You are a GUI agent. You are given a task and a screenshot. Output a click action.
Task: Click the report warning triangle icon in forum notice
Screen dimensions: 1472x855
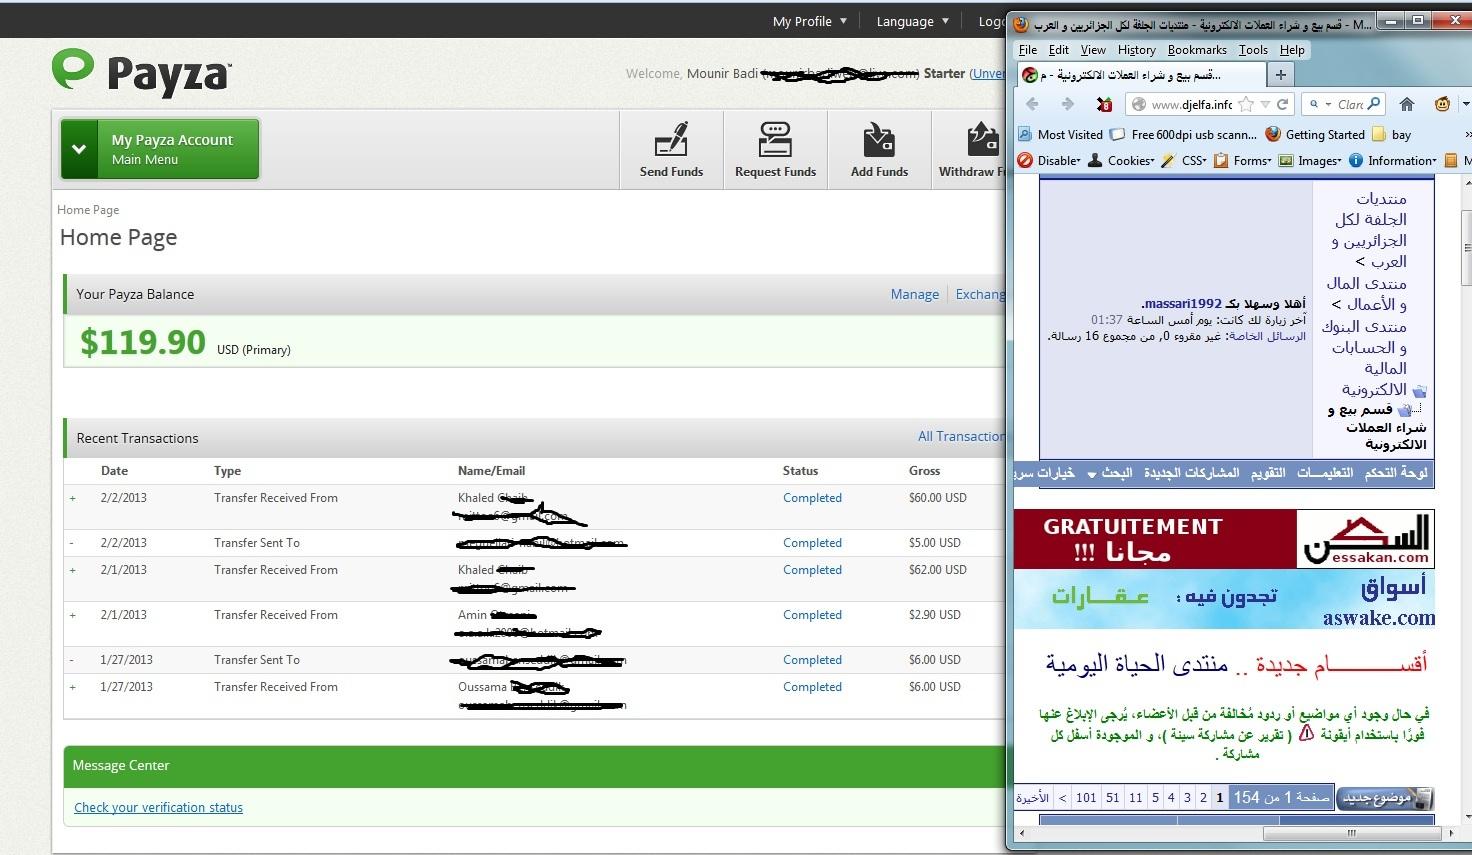1306,733
